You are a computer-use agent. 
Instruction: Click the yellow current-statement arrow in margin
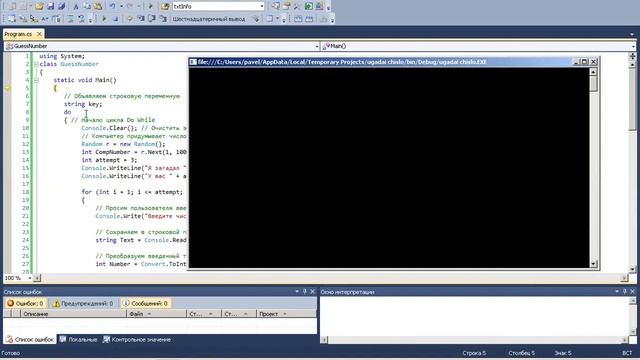[x=7, y=88]
